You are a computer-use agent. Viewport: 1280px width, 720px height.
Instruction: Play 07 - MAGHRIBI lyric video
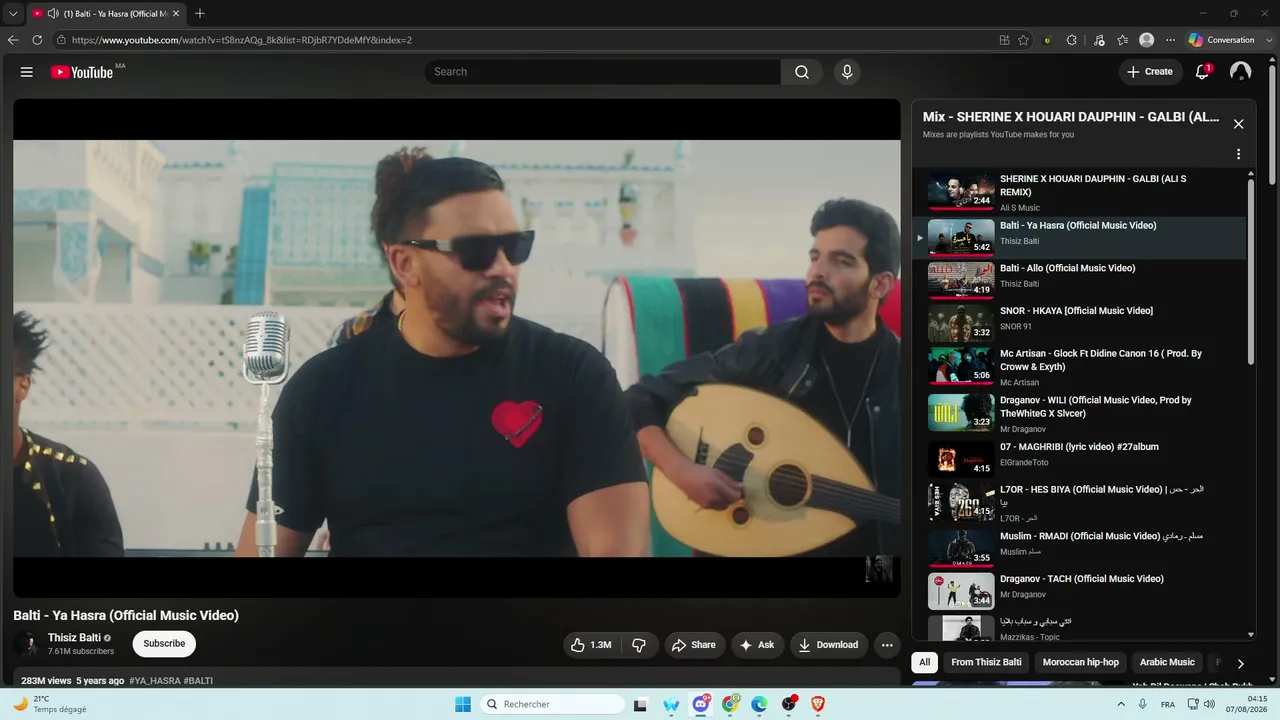[x=1080, y=458]
